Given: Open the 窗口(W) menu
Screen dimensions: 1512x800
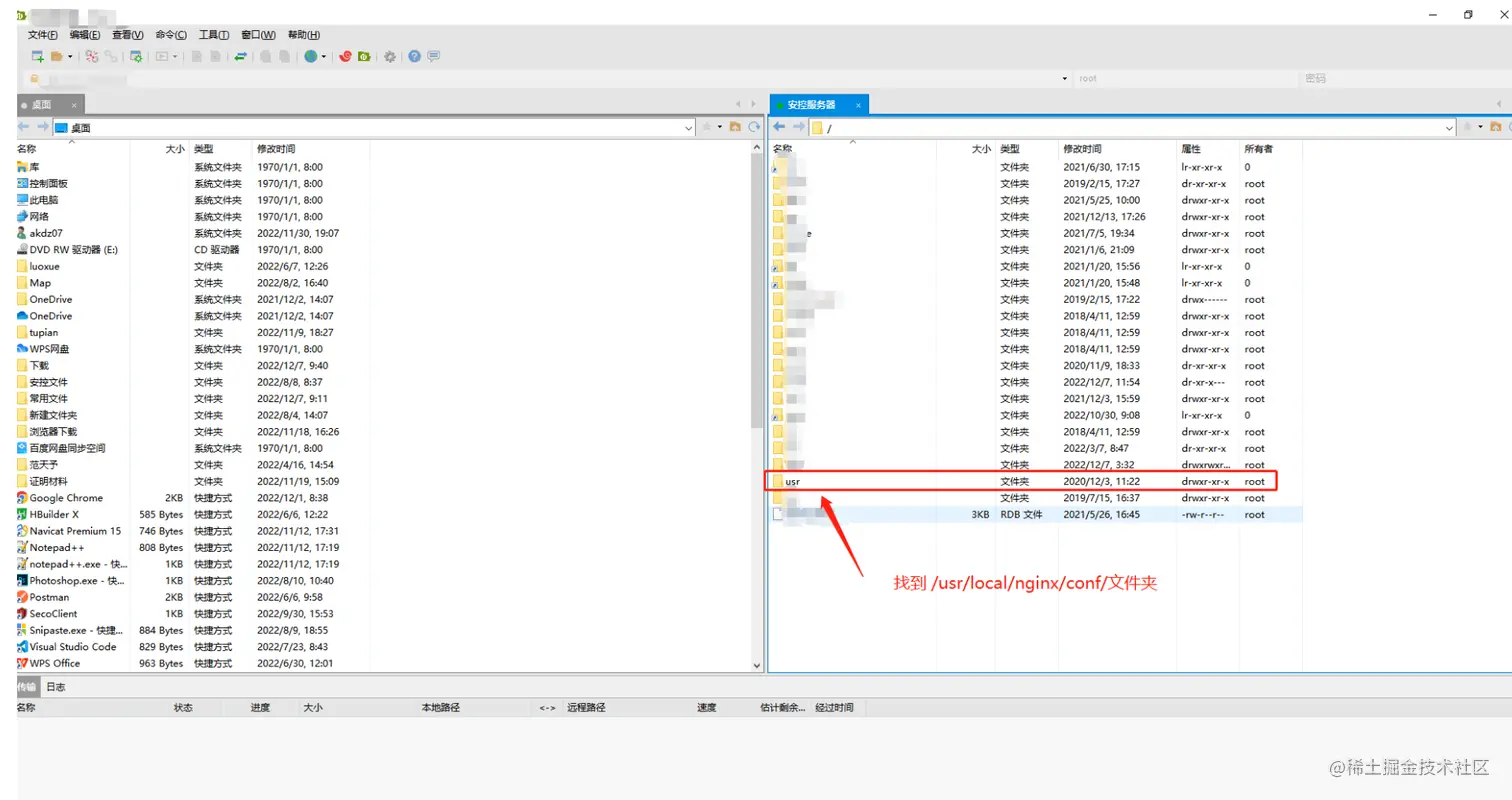Looking at the screenshot, I should 258,35.
